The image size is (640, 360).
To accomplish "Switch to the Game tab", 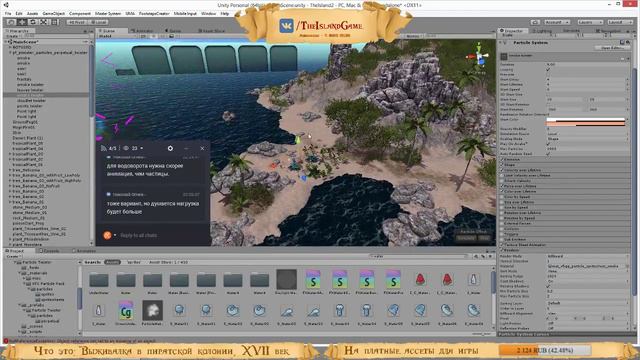I will click(x=173, y=31).
